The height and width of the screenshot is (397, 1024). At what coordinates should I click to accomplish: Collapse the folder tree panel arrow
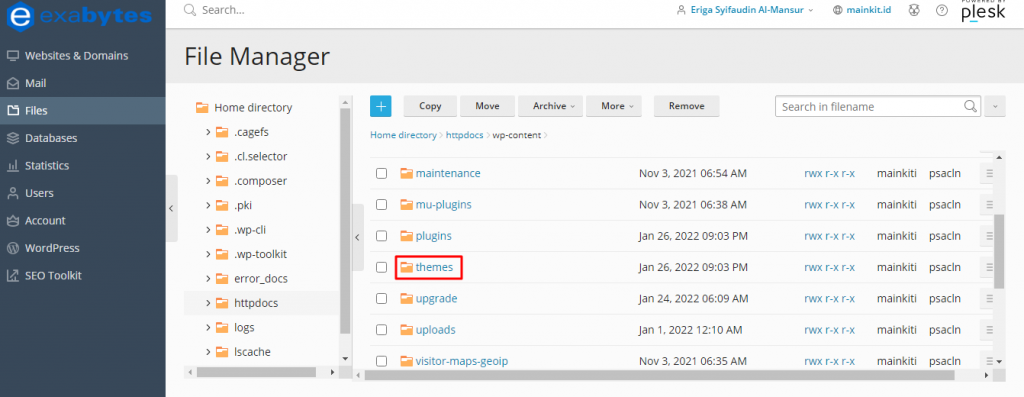click(357, 238)
